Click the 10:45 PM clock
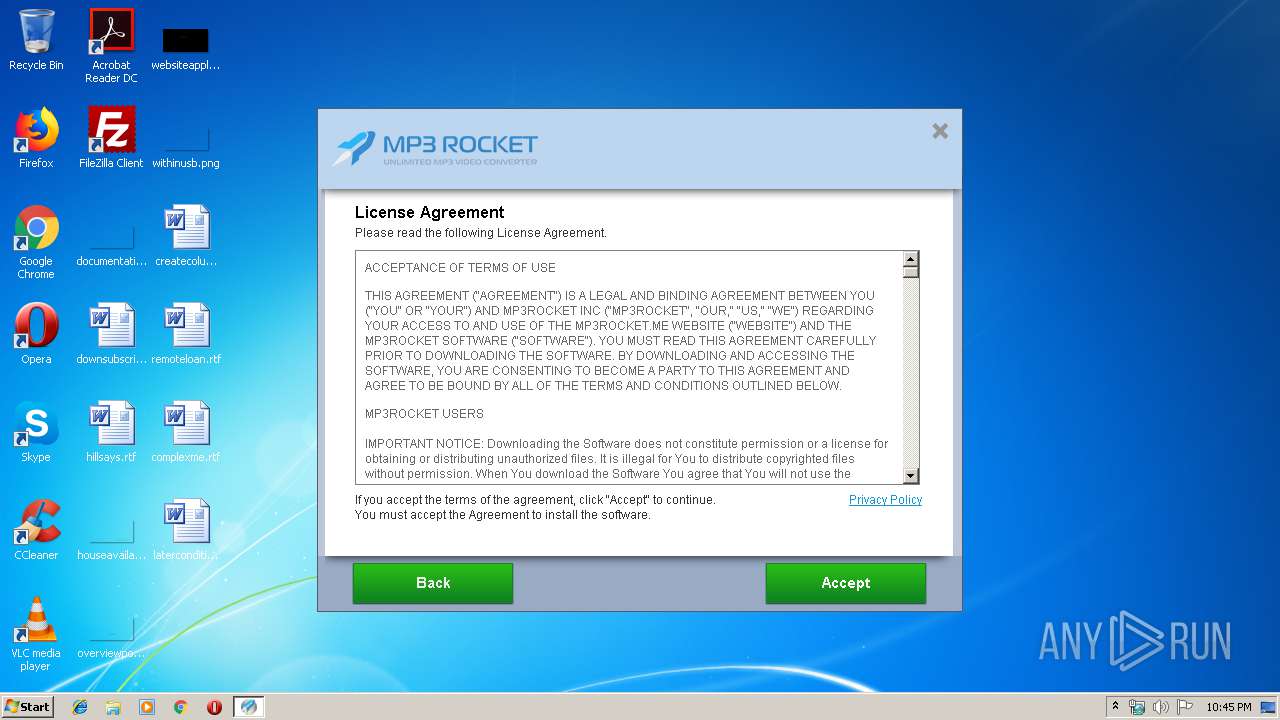 1229,707
